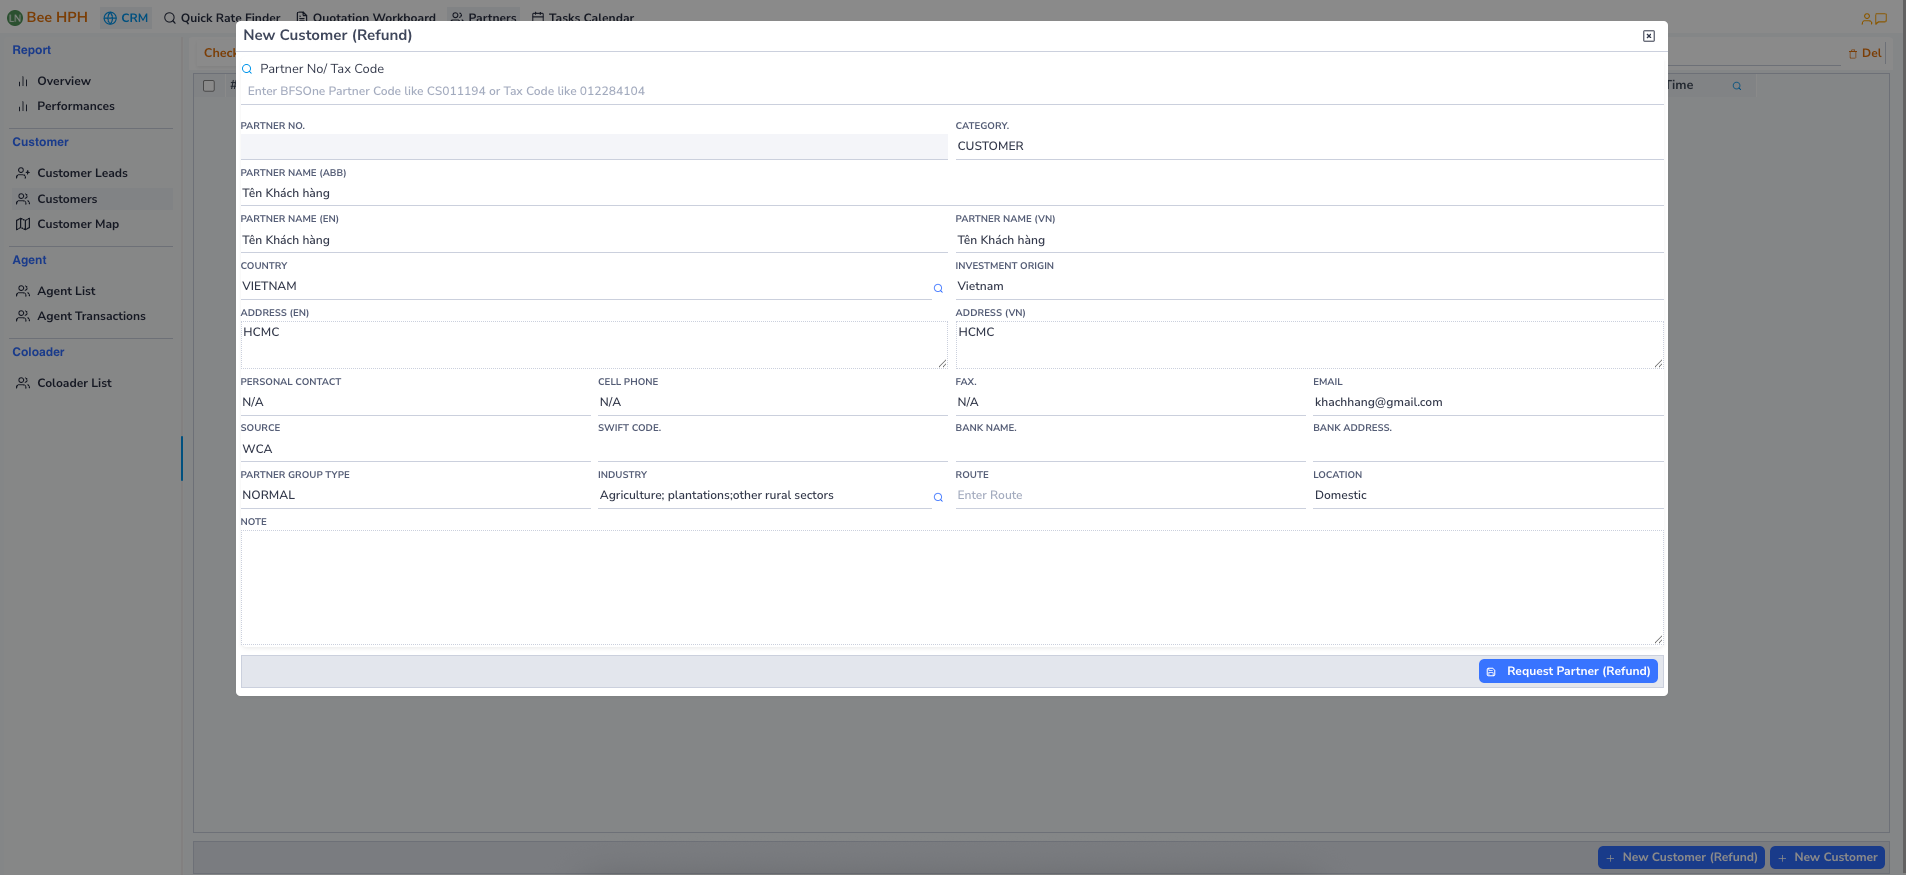Open Customer Map in sidebar
1906x875 pixels.
pos(78,224)
